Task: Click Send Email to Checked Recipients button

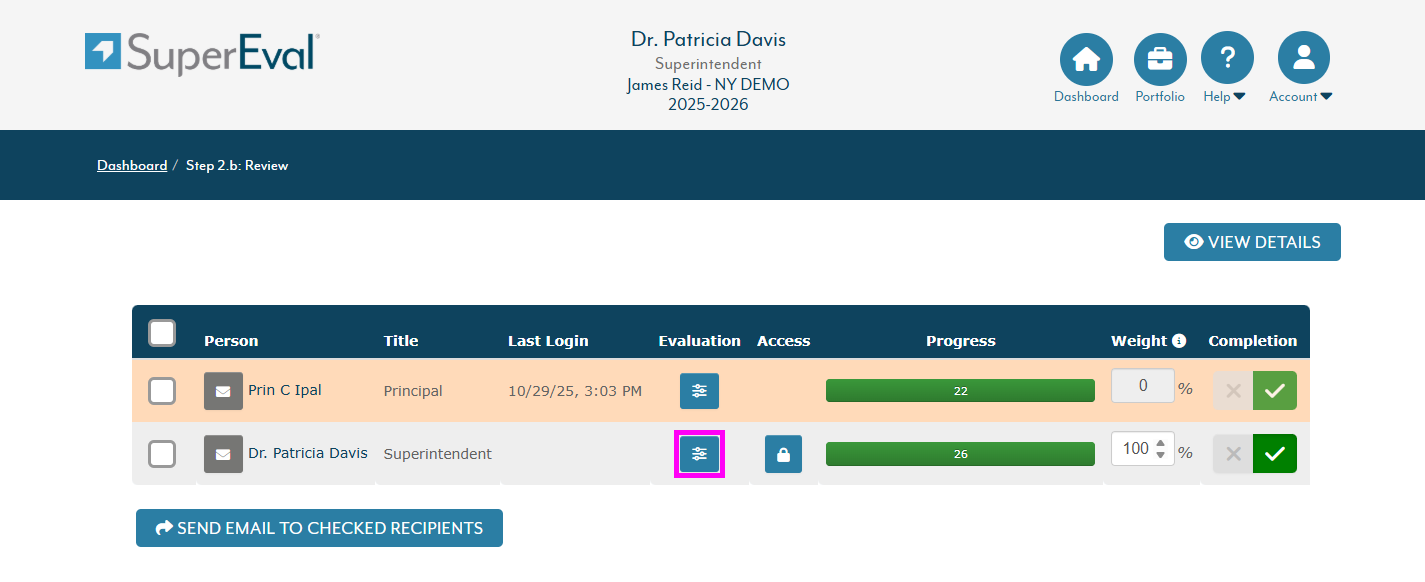Action: (x=319, y=528)
